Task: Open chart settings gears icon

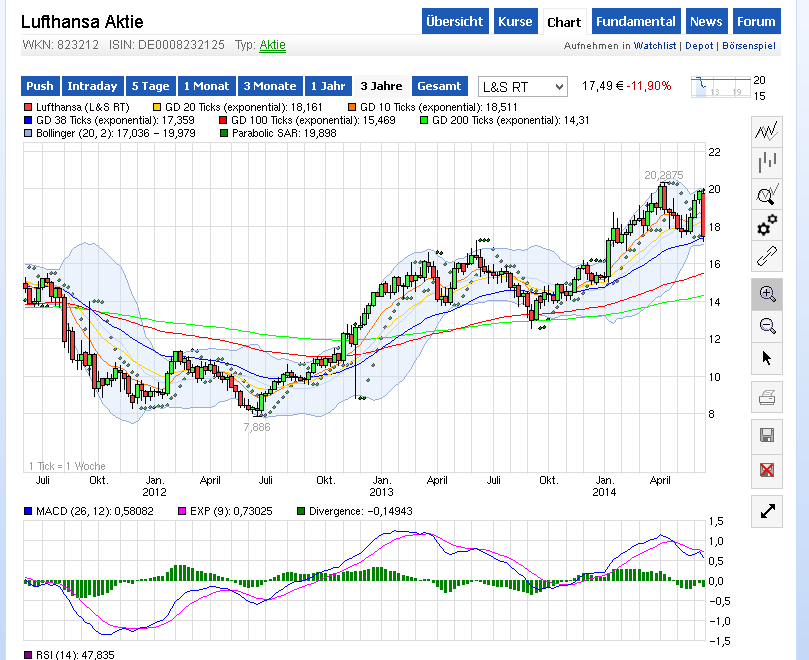Action: pyautogui.click(x=767, y=224)
